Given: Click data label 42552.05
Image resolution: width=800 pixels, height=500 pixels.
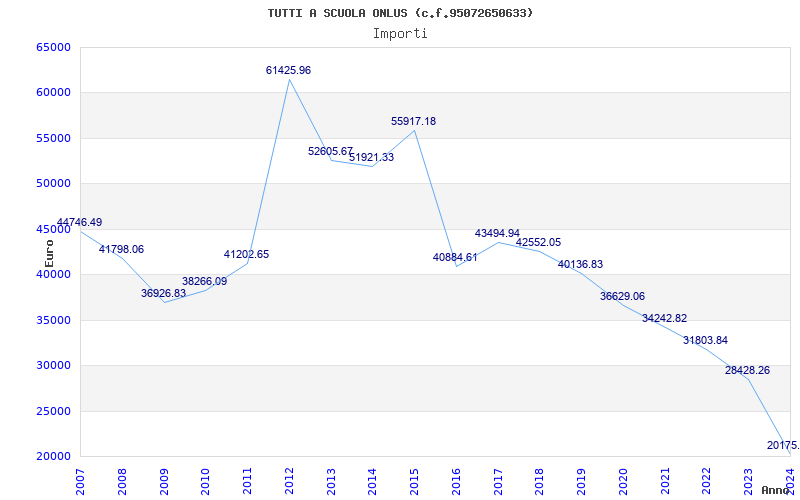Looking at the screenshot, I should (538, 242).
